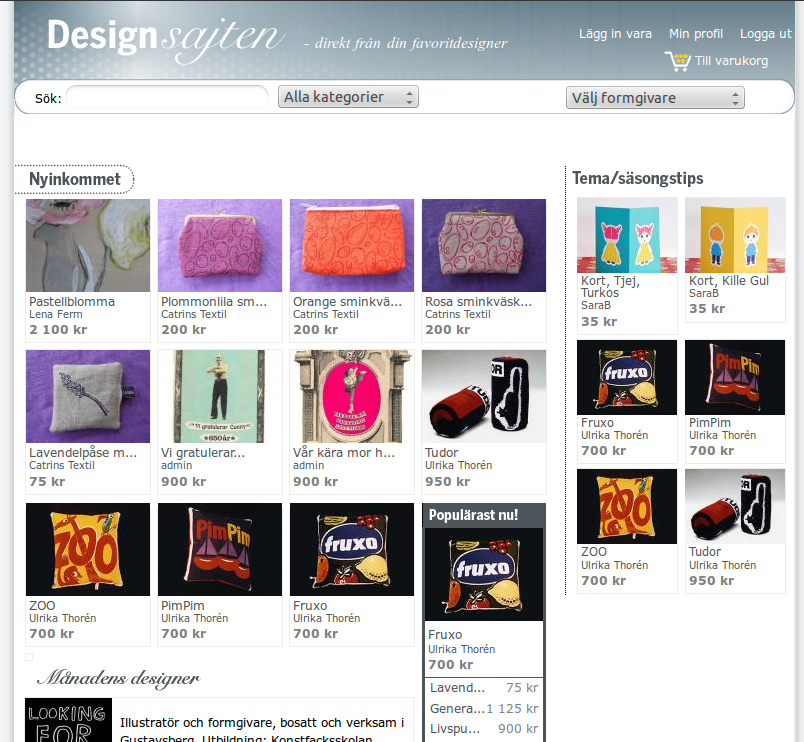Open the Till varukorg link
Viewport: 804px width, 742px height.
[x=731, y=61]
